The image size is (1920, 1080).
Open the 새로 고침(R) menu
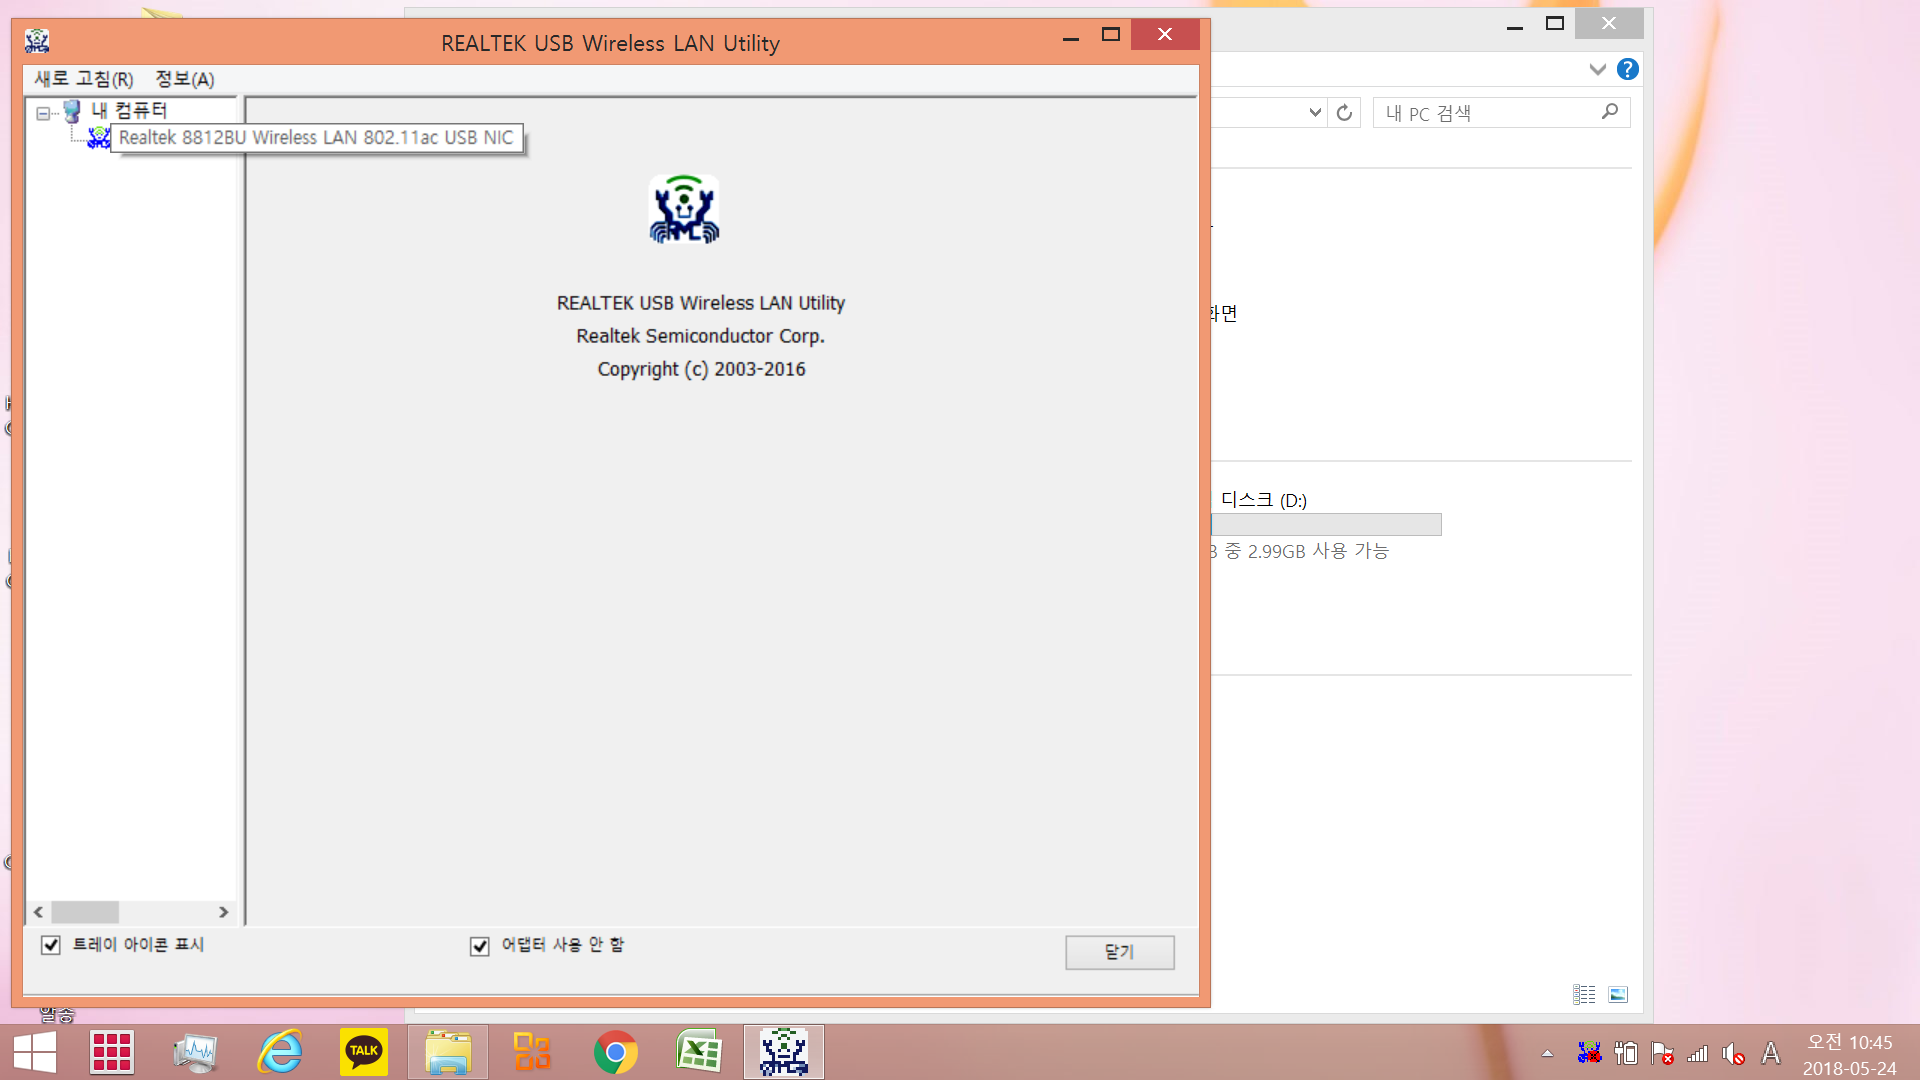(x=84, y=79)
